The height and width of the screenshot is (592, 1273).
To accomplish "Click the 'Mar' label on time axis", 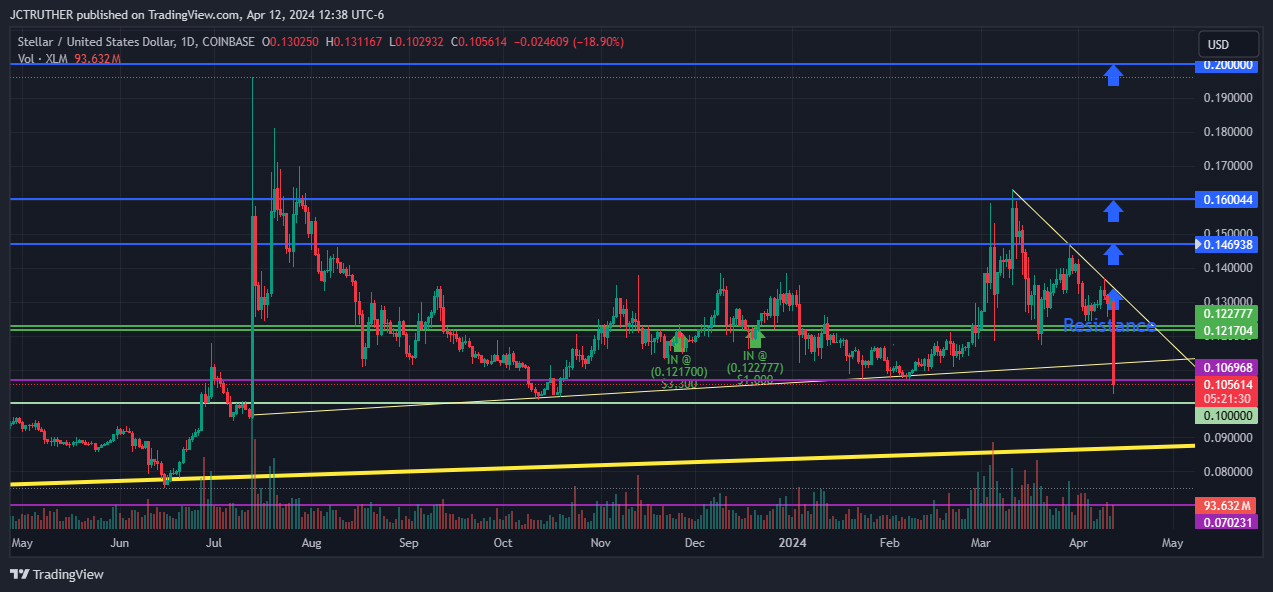I will point(981,543).
